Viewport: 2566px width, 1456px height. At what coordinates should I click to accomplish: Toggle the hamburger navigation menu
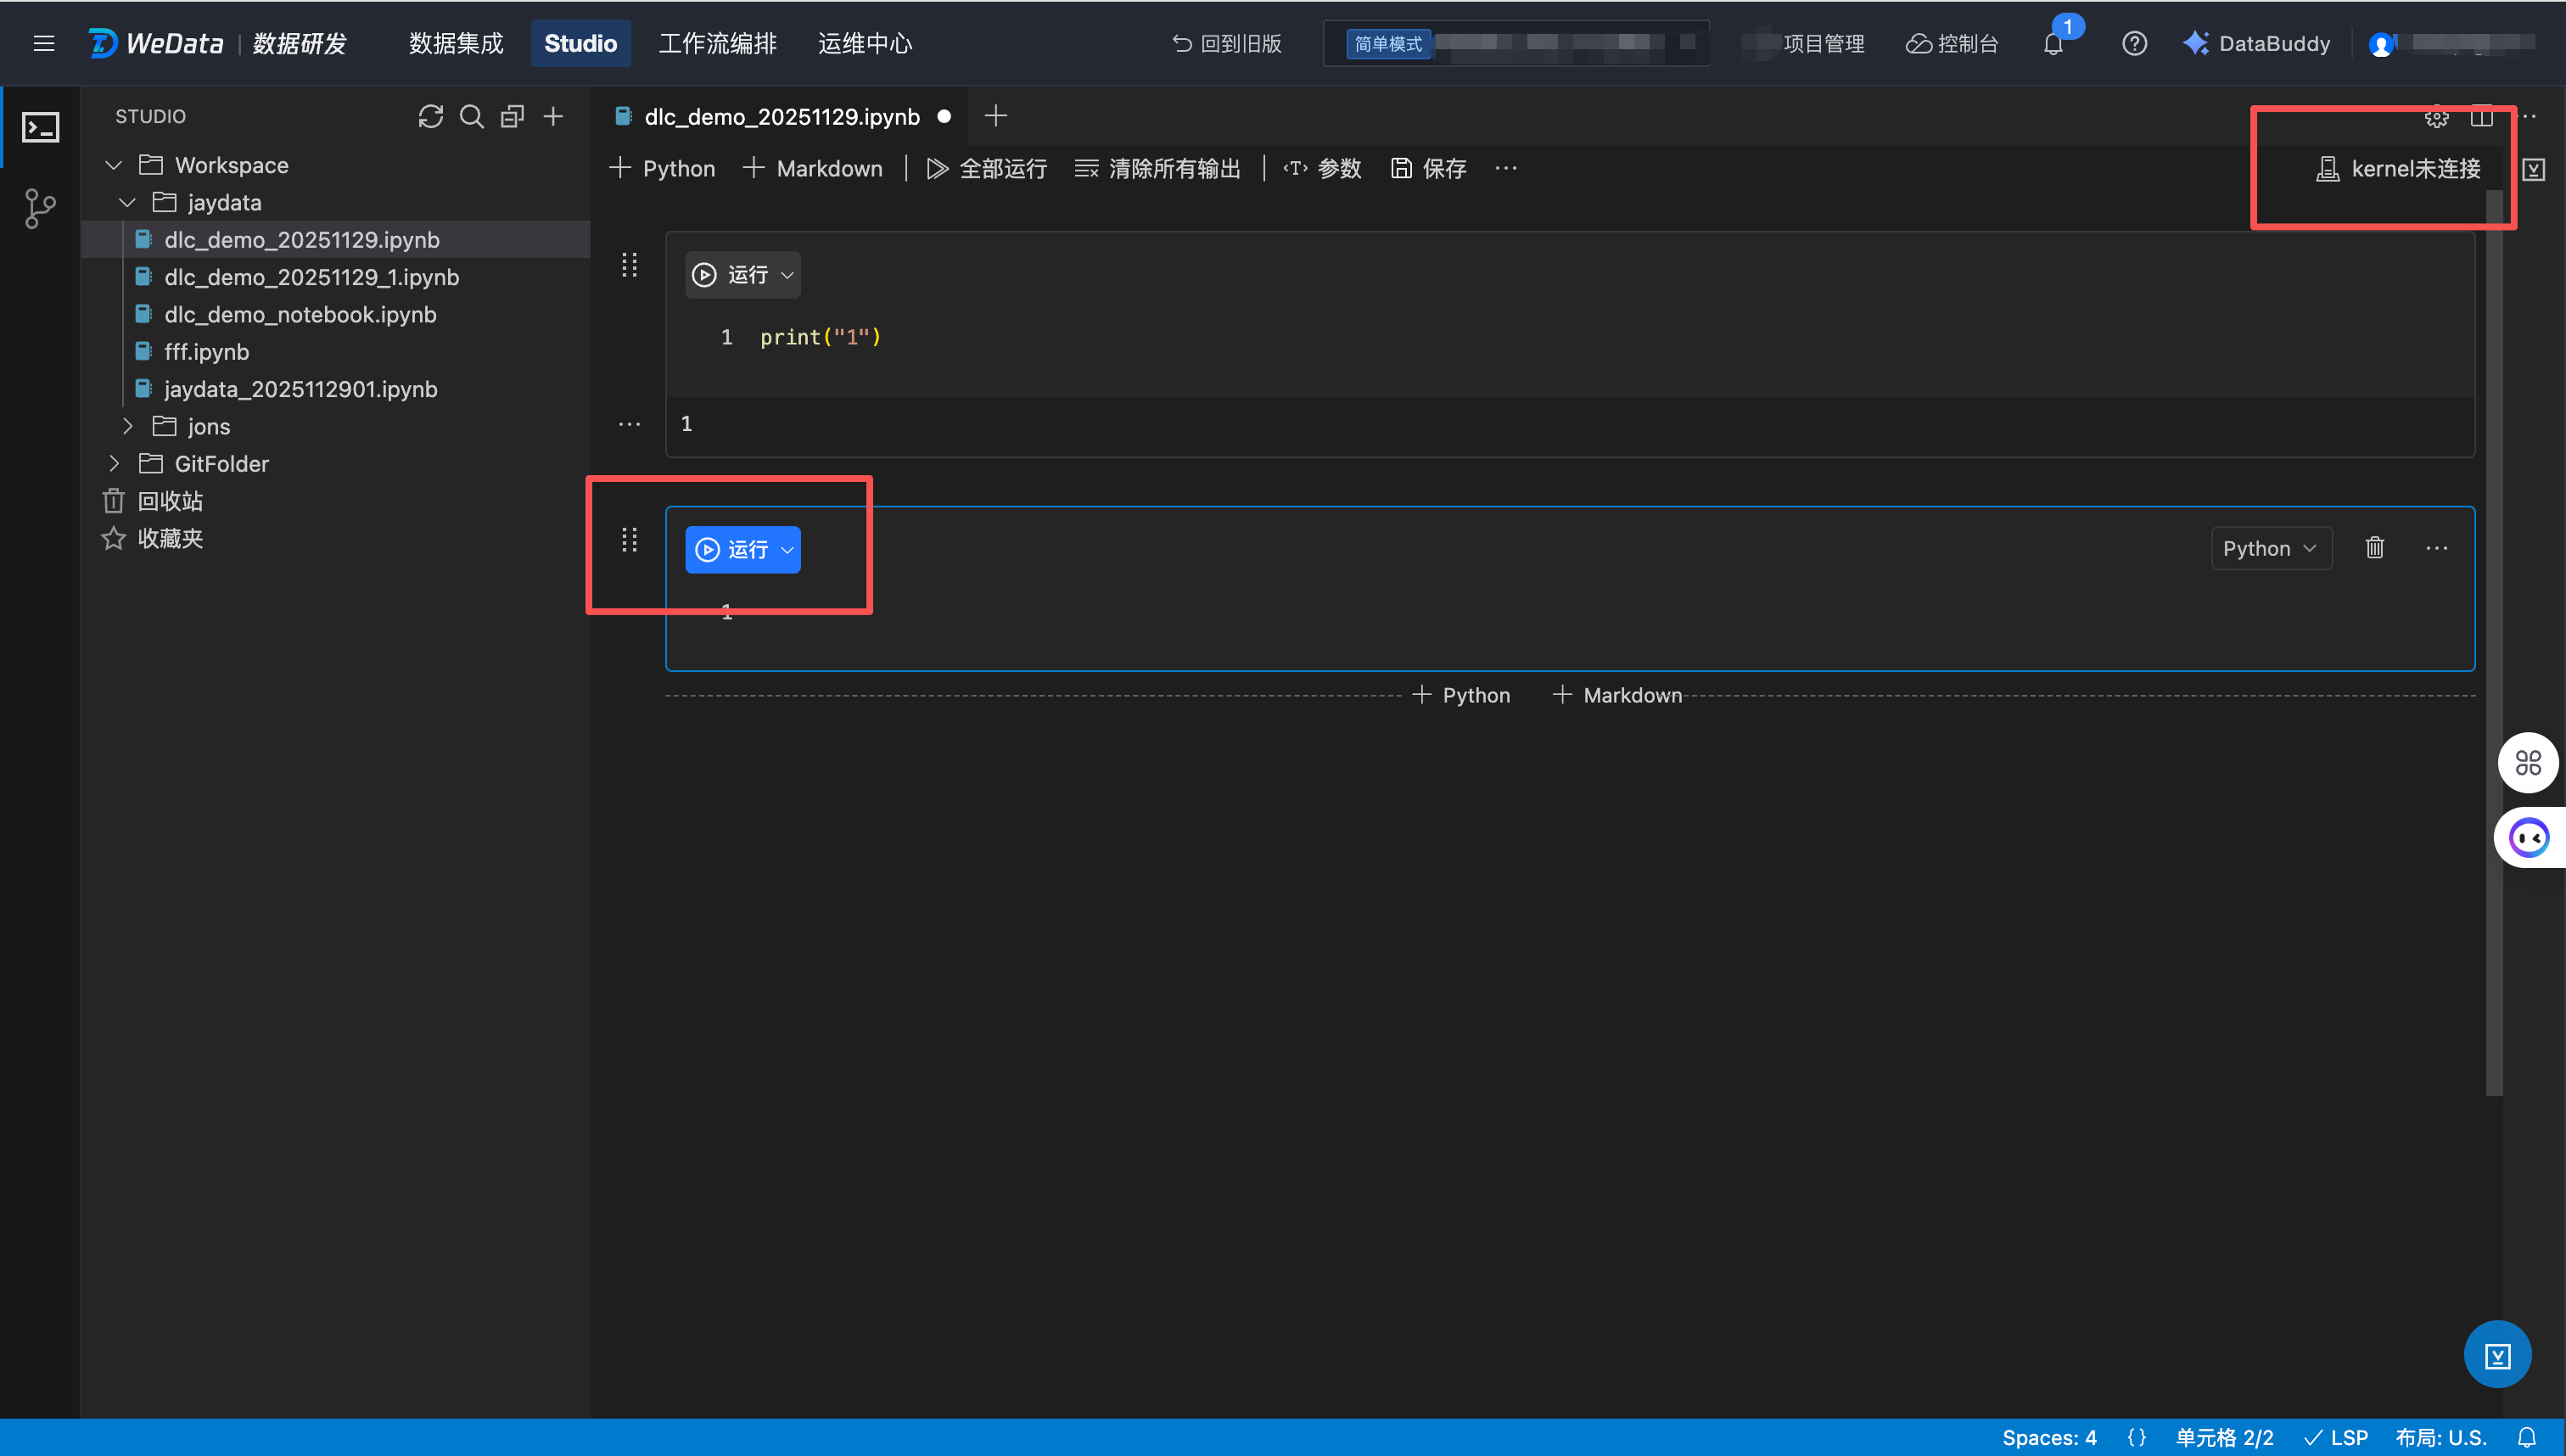(44, 44)
